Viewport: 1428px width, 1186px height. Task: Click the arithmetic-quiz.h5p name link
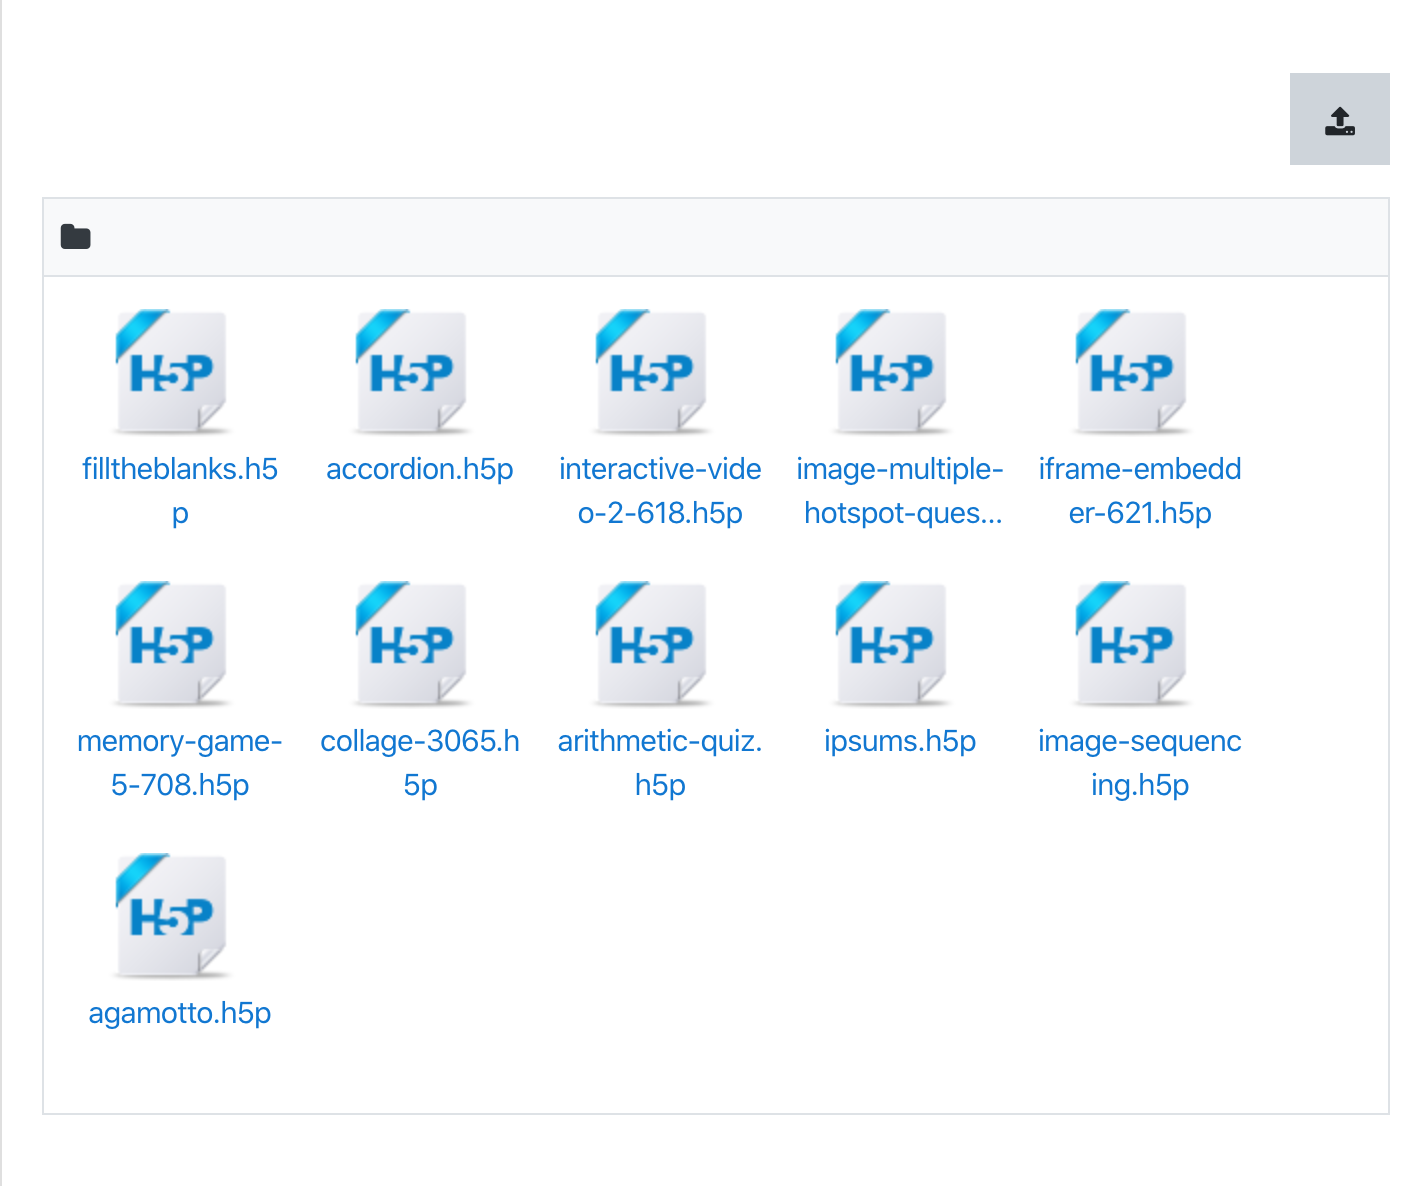(x=660, y=763)
